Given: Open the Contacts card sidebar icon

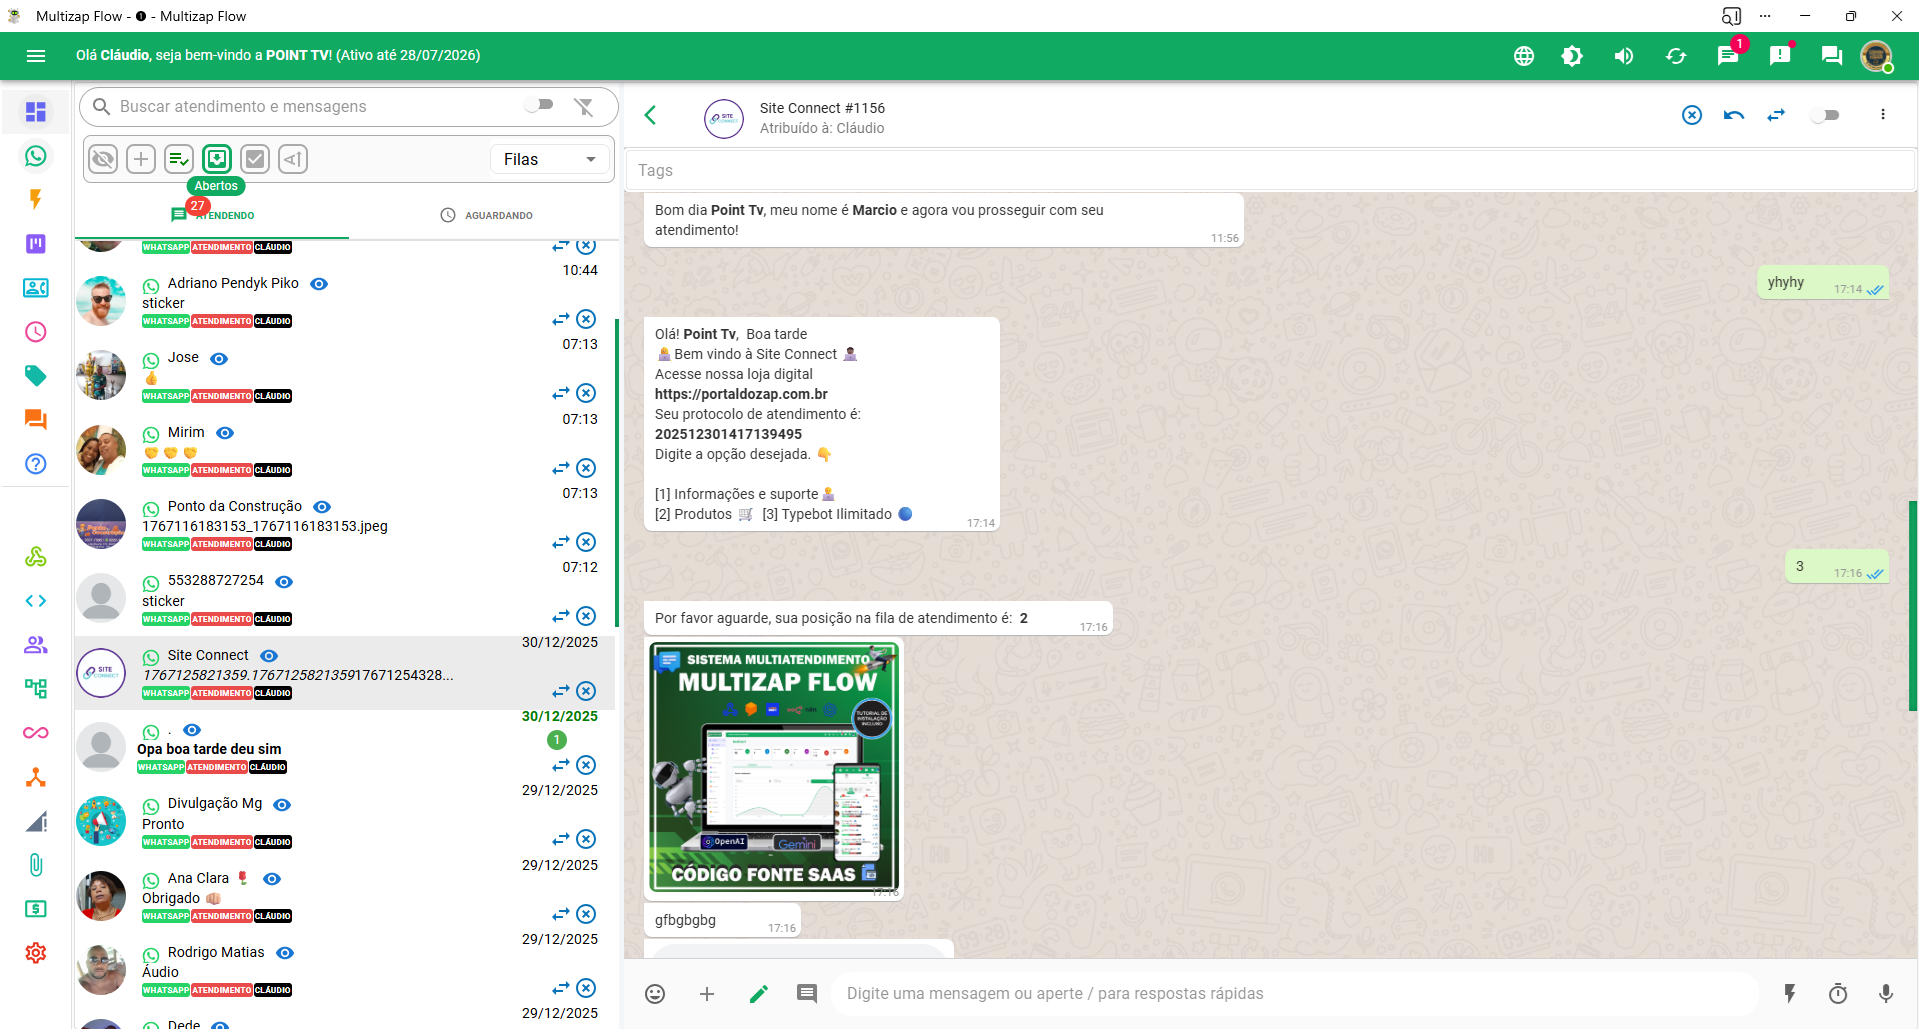Looking at the screenshot, I should (36, 288).
